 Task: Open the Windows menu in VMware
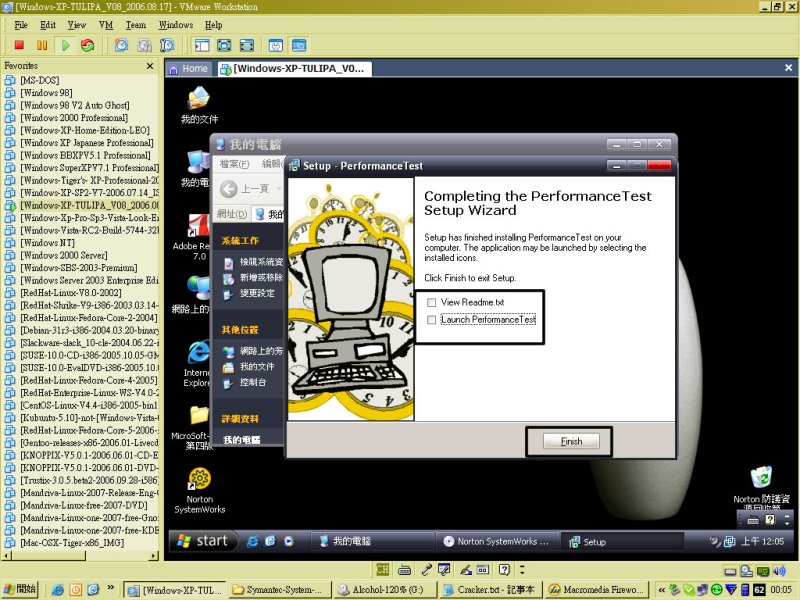pyautogui.click(x=176, y=24)
